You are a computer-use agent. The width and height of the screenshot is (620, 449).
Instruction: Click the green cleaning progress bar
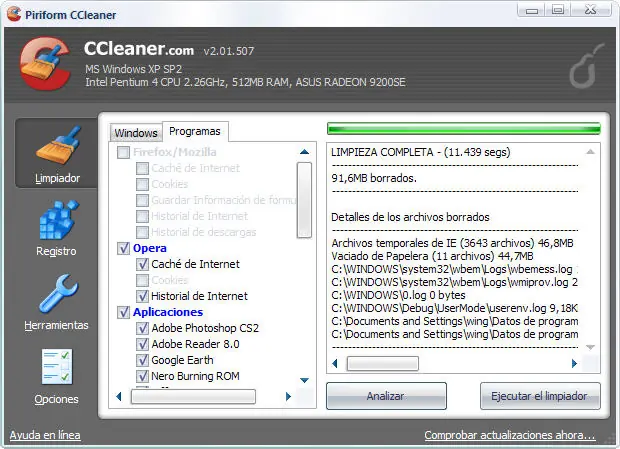464,129
